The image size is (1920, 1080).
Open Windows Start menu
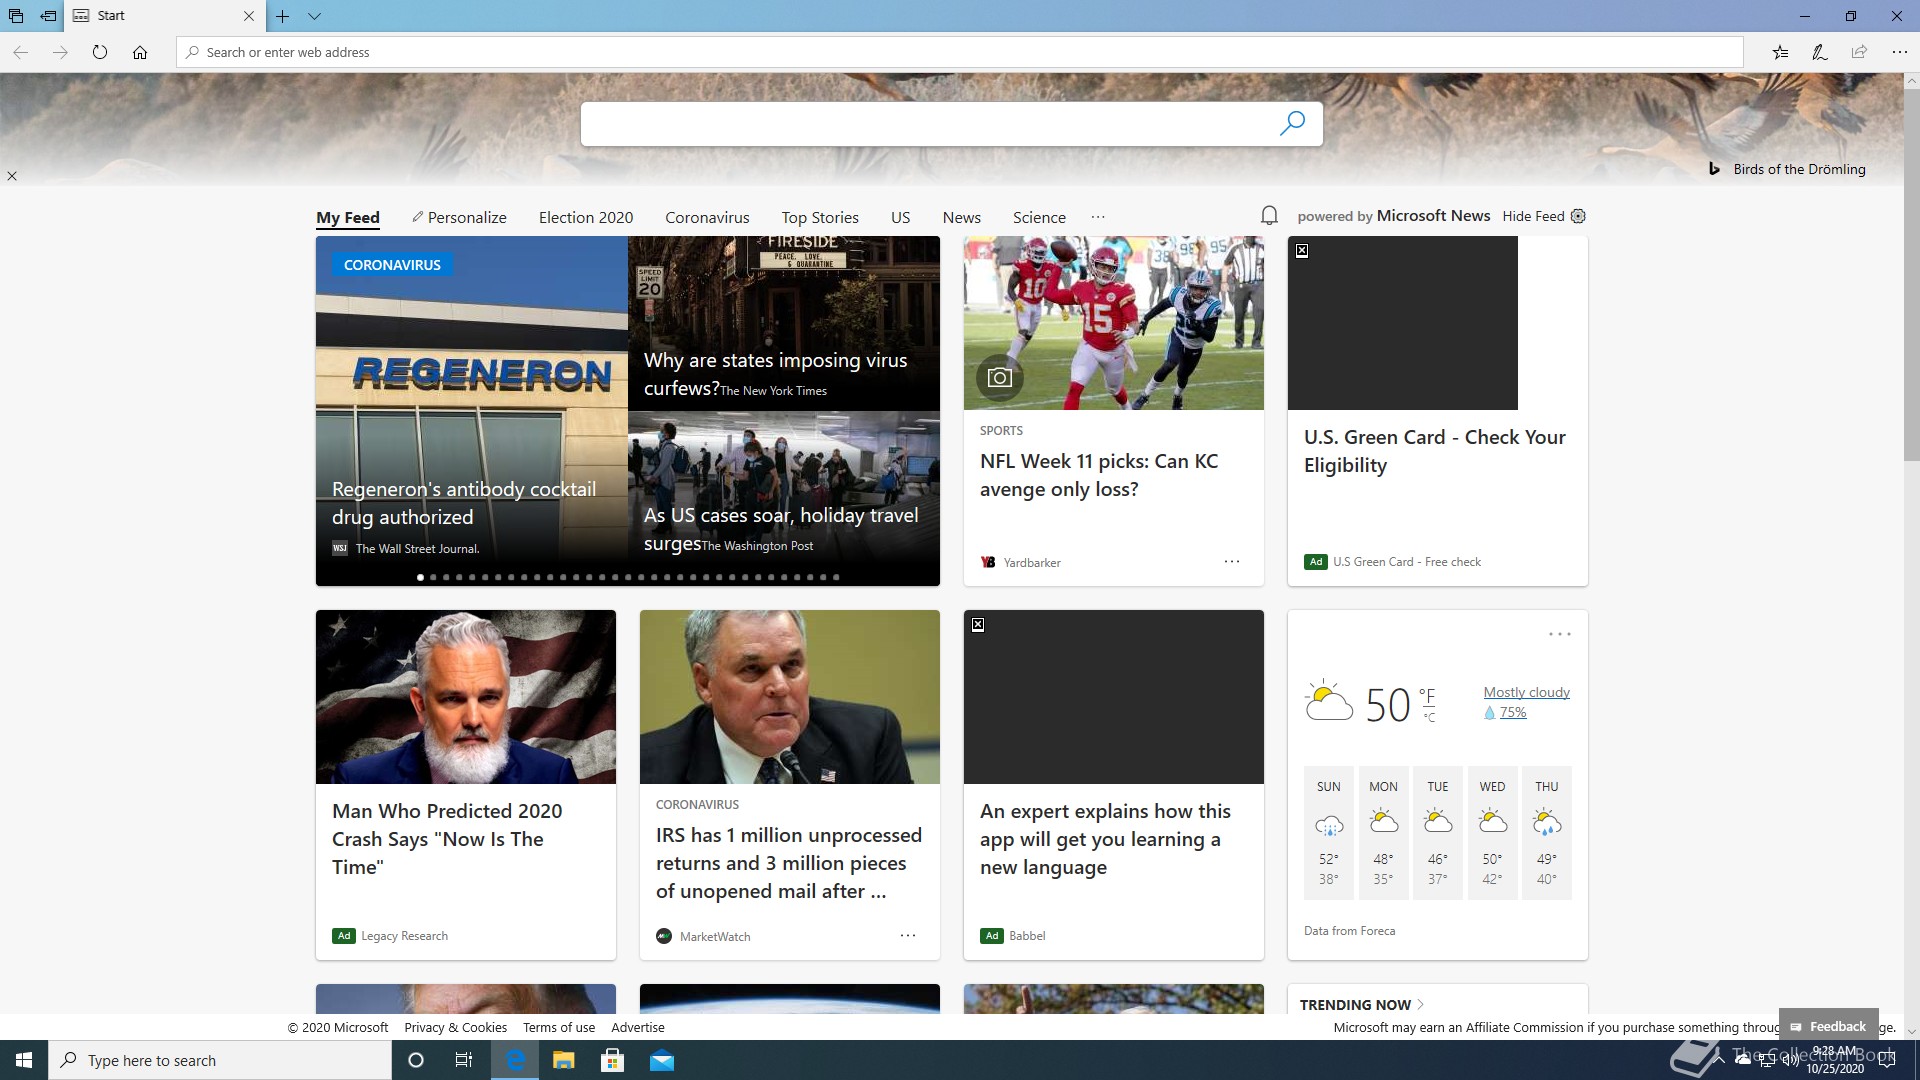coord(24,1060)
